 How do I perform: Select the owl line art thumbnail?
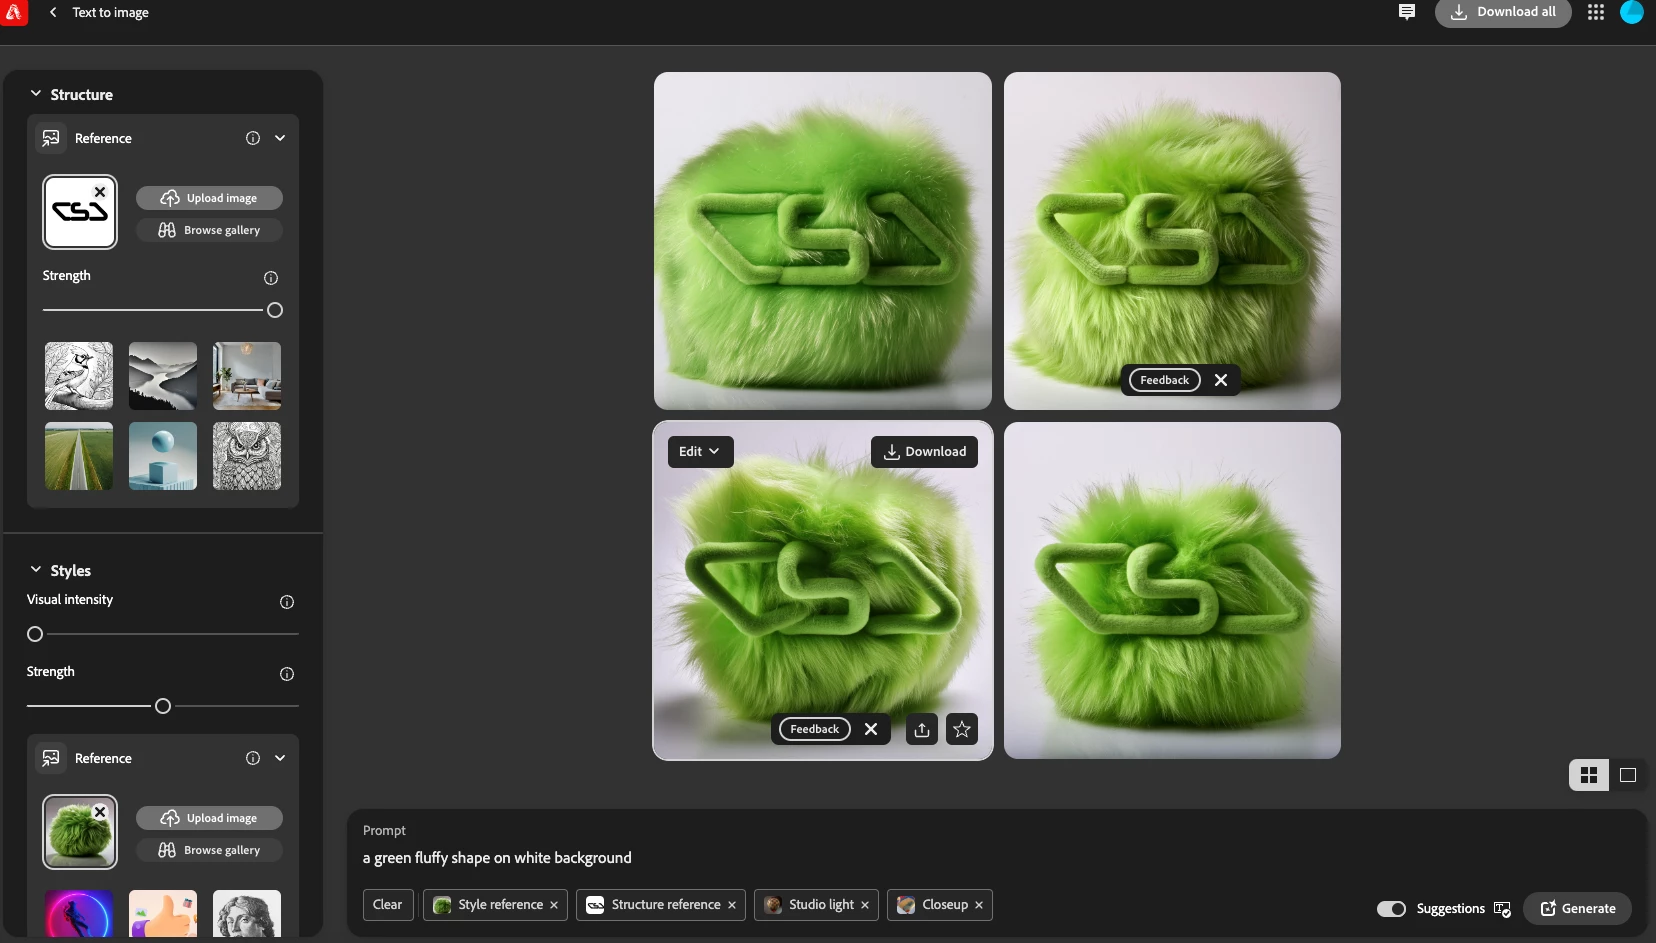tap(247, 456)
